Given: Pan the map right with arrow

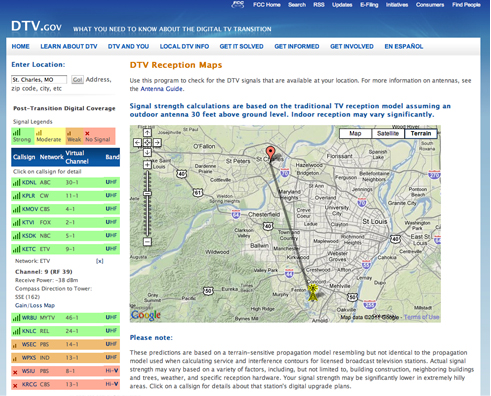Looking at the screenshot, I should pyautogui.click(x=157, y=143).
